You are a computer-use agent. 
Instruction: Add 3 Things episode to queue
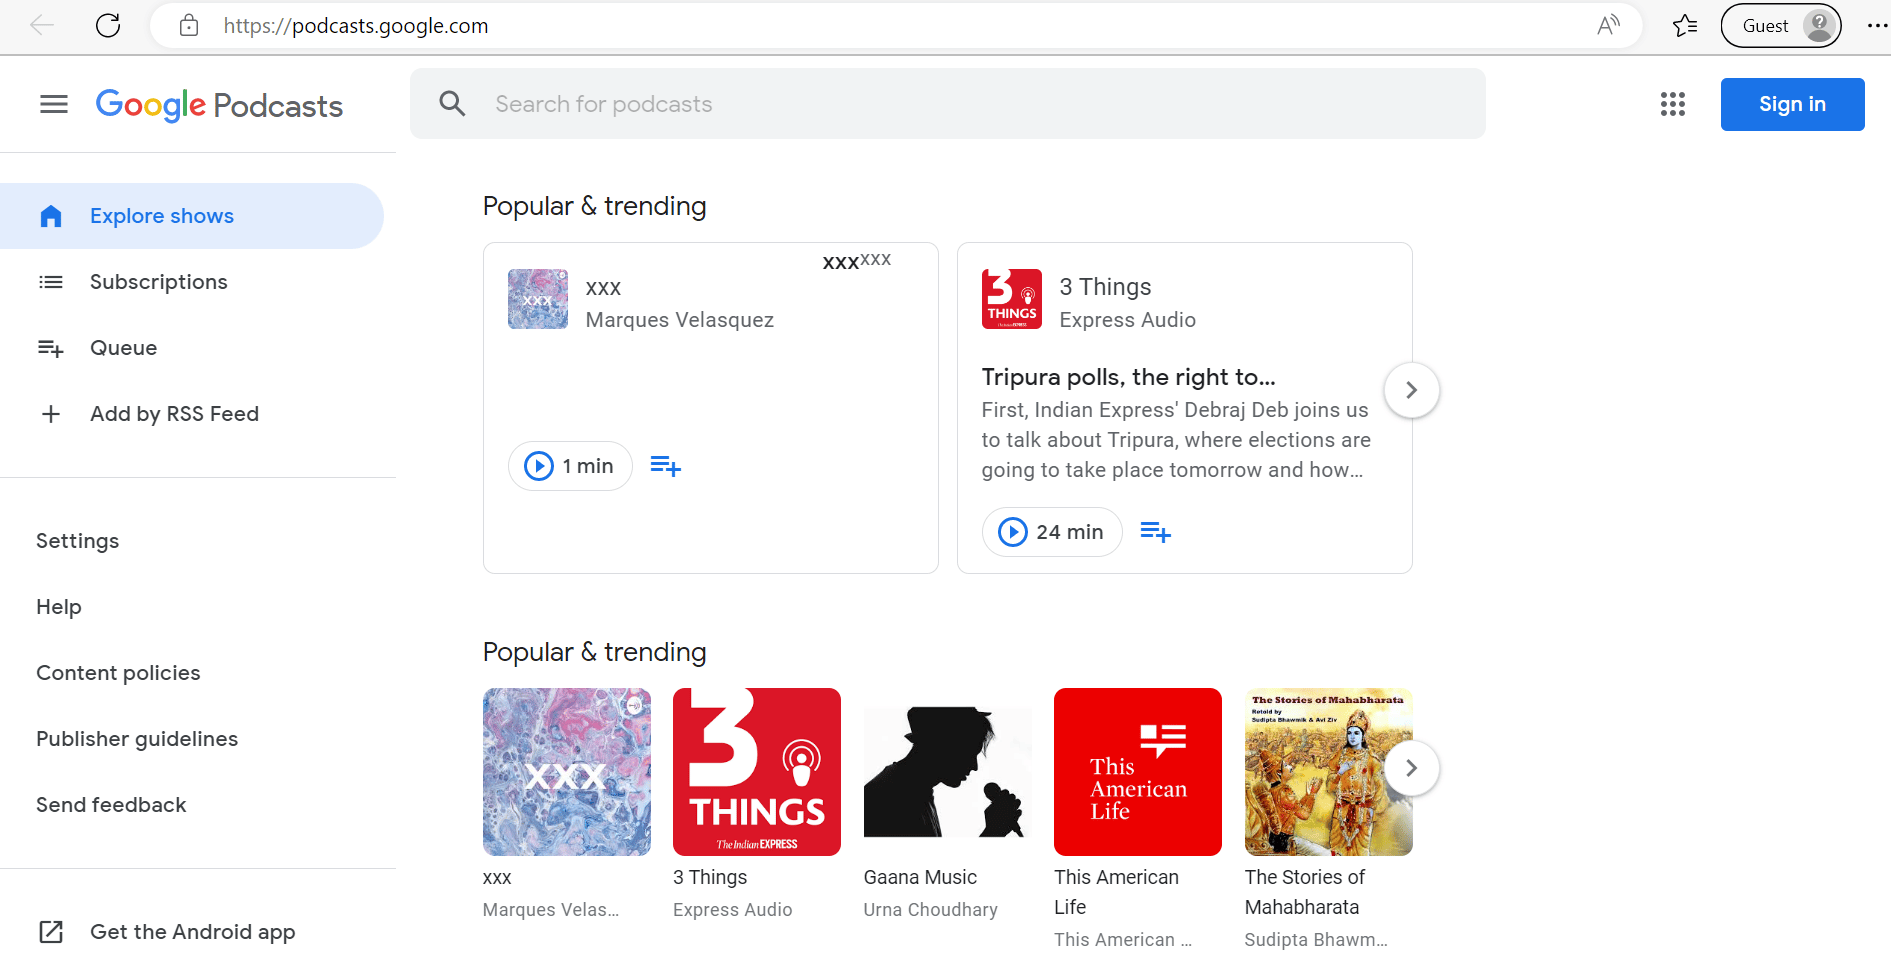(1156, 532)
